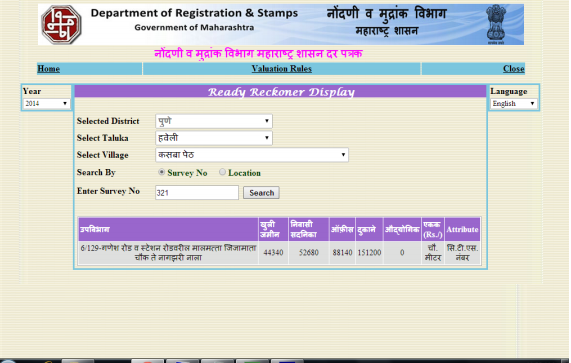Click the दुकाने column header

click(369, 229)
